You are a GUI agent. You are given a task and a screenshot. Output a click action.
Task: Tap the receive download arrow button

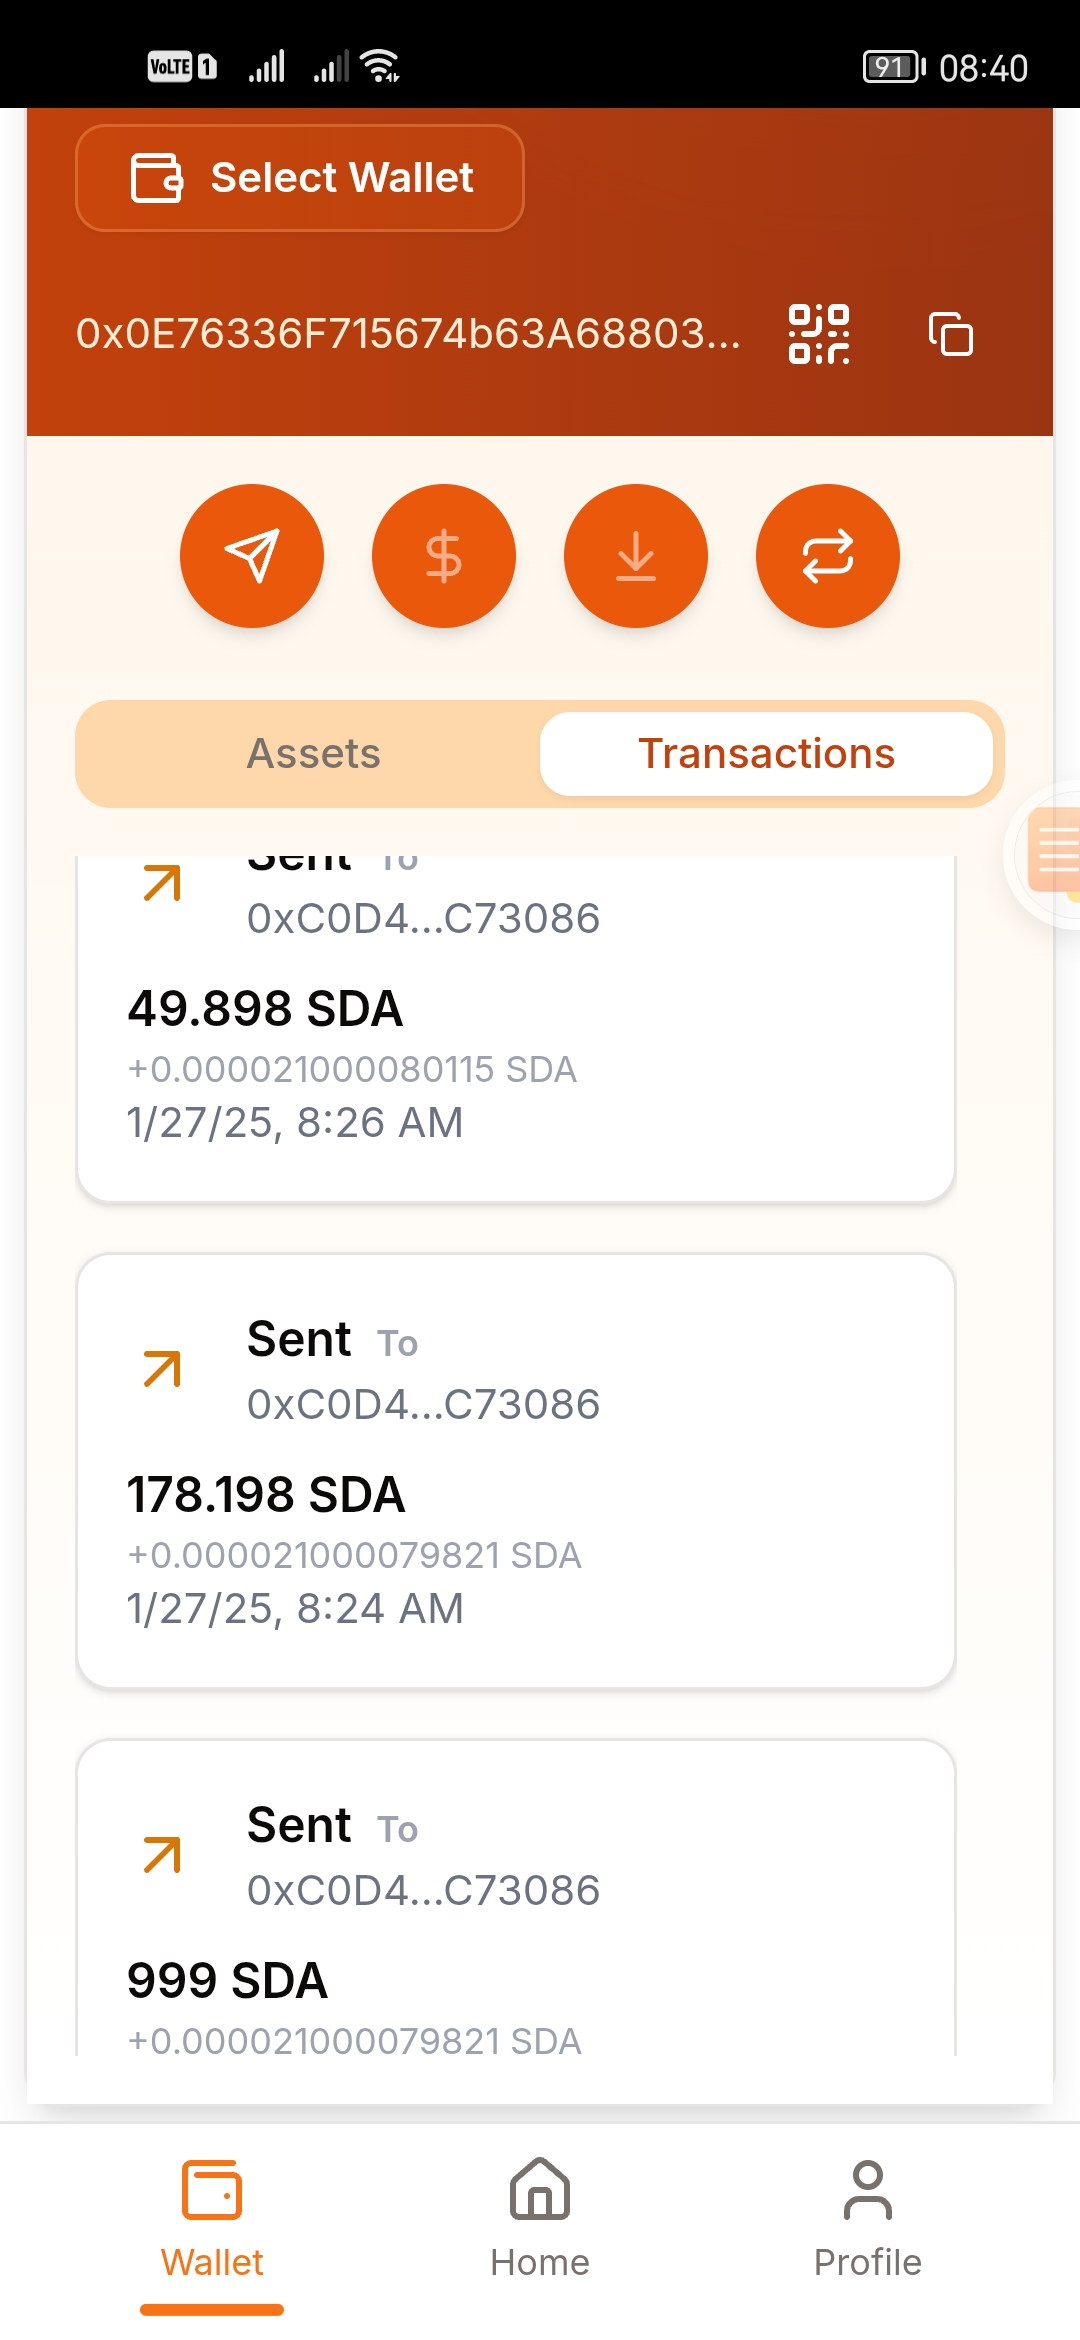tap(636, 556)
